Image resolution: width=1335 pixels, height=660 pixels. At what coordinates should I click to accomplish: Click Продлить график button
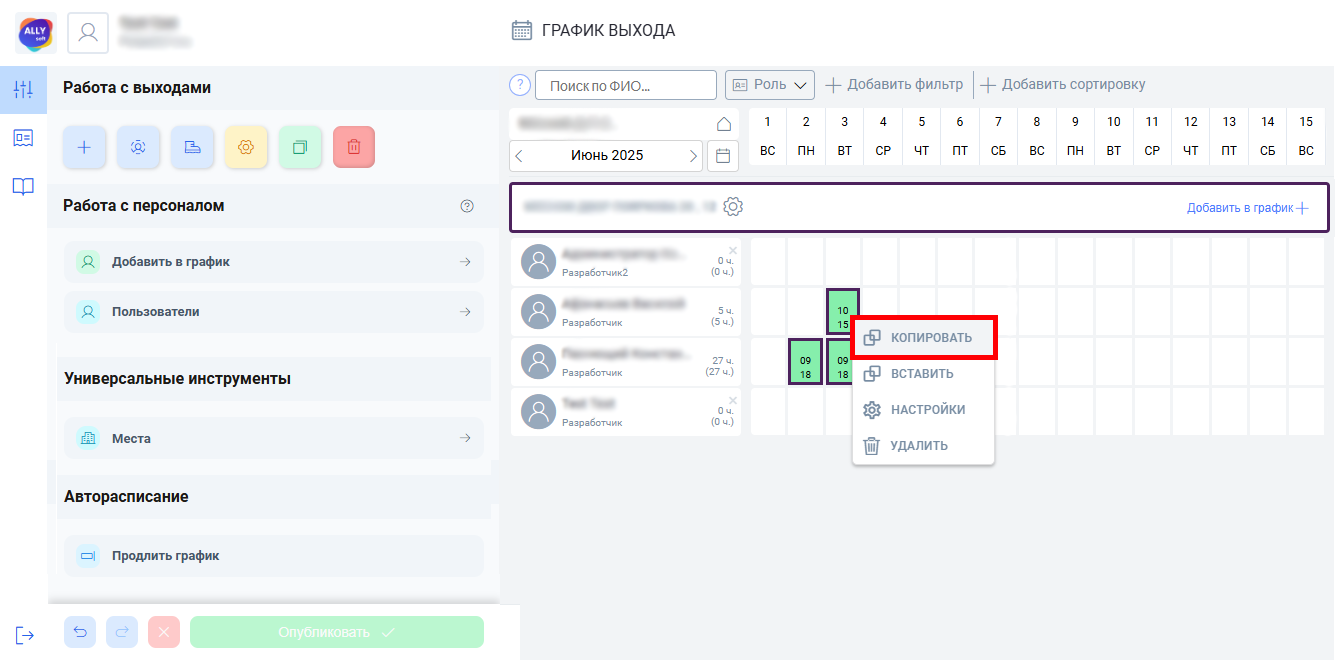(x=274, y=556)
